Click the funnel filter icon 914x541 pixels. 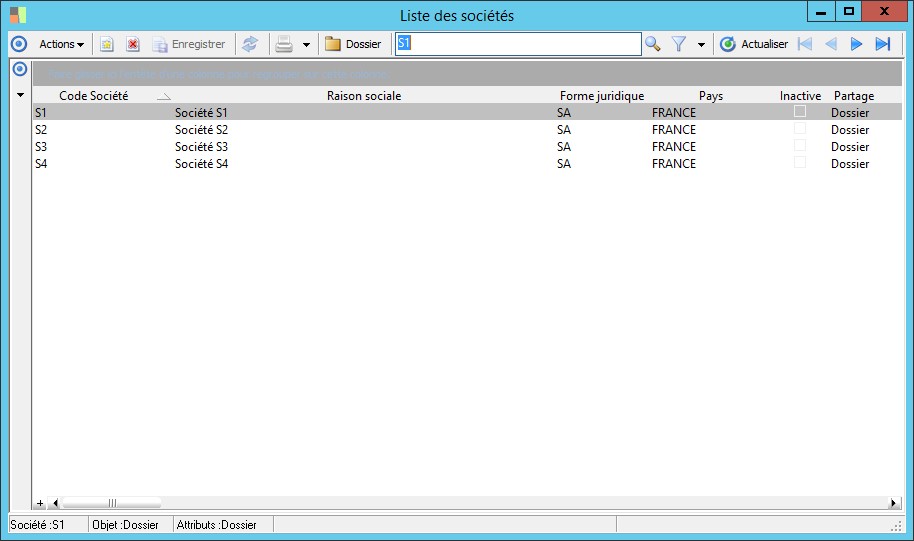point(679,44)
